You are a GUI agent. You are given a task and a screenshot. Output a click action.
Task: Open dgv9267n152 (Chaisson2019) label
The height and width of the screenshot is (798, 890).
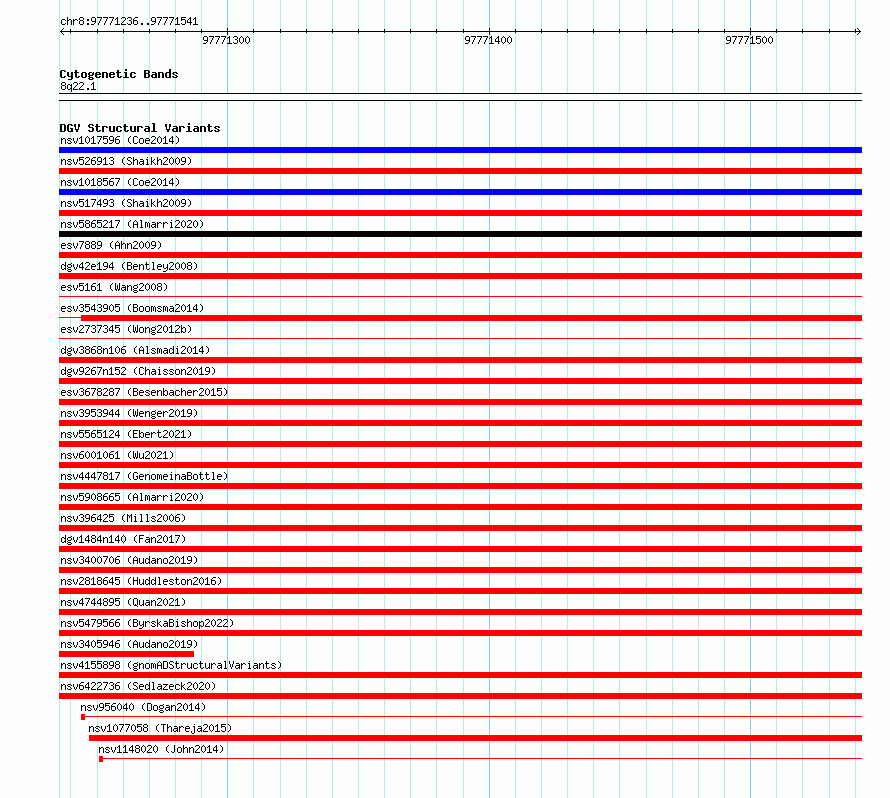click(x=138, y=371)
